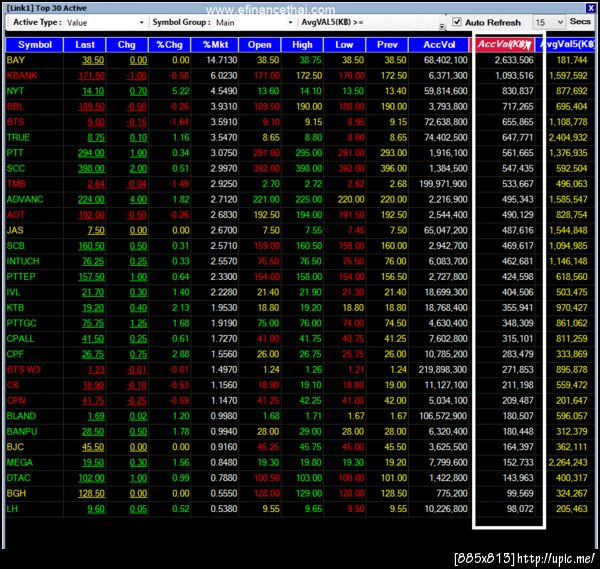This screenshot has height=569, width=600.
Task: Select the PTT symbol
Action: (15, 153)
